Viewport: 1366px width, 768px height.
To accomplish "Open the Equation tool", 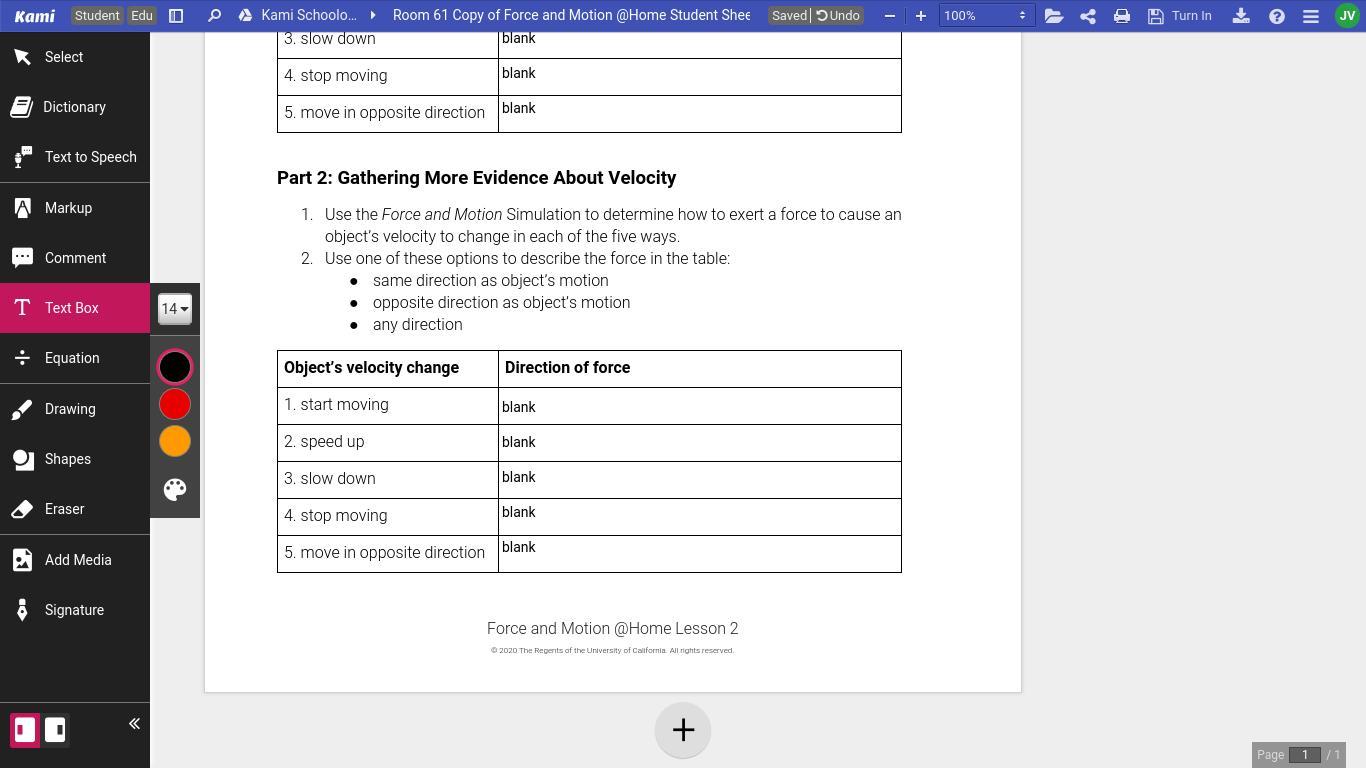I will [x=75, y=358].
